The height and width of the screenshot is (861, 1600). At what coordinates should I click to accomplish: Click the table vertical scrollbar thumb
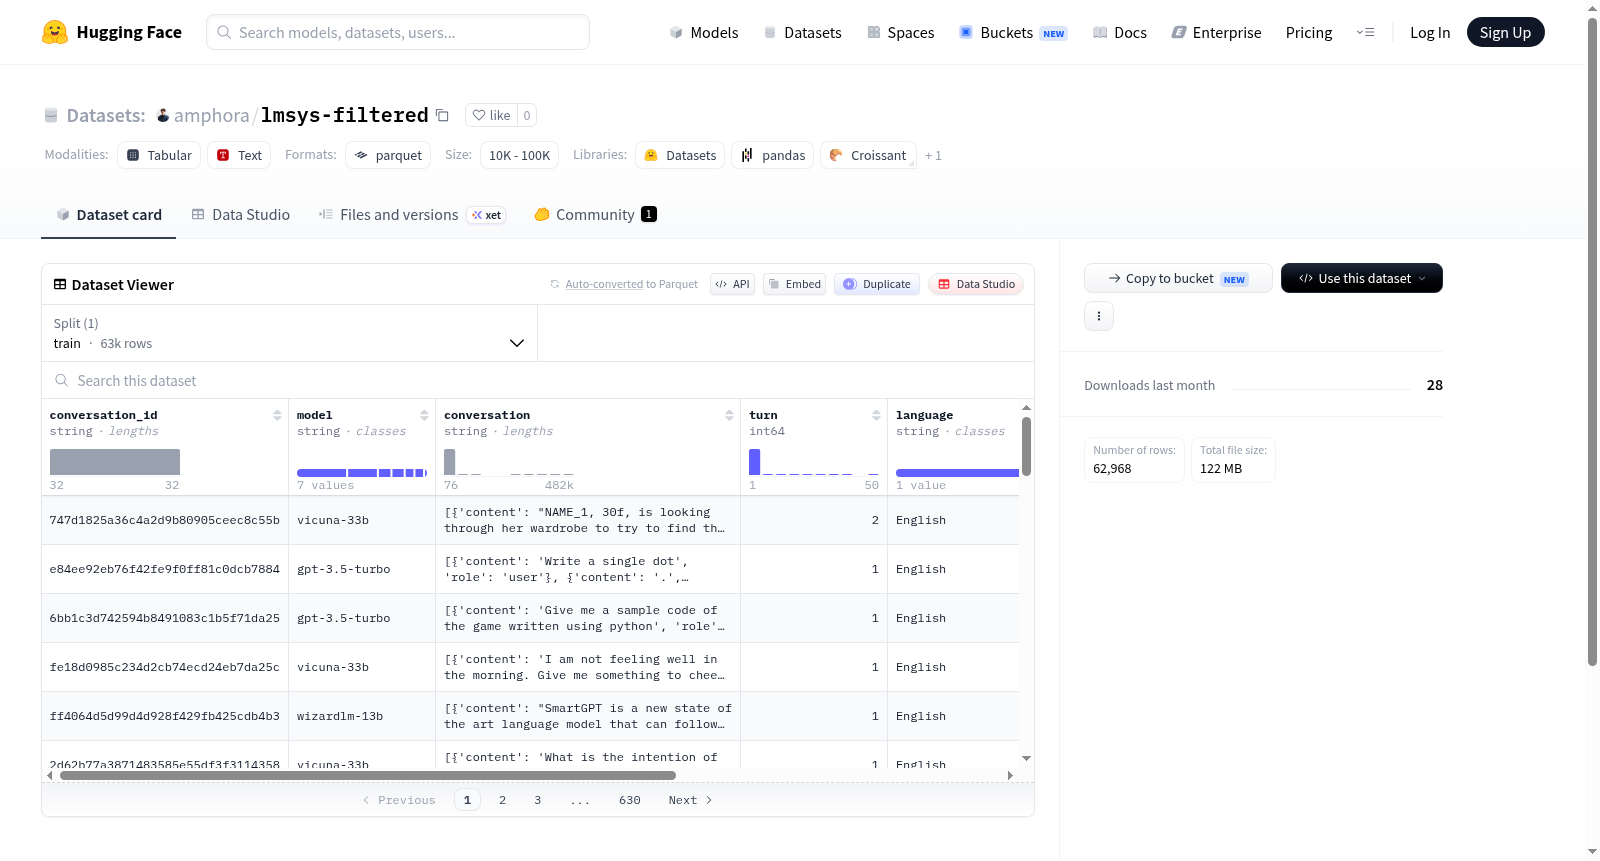1026,446
